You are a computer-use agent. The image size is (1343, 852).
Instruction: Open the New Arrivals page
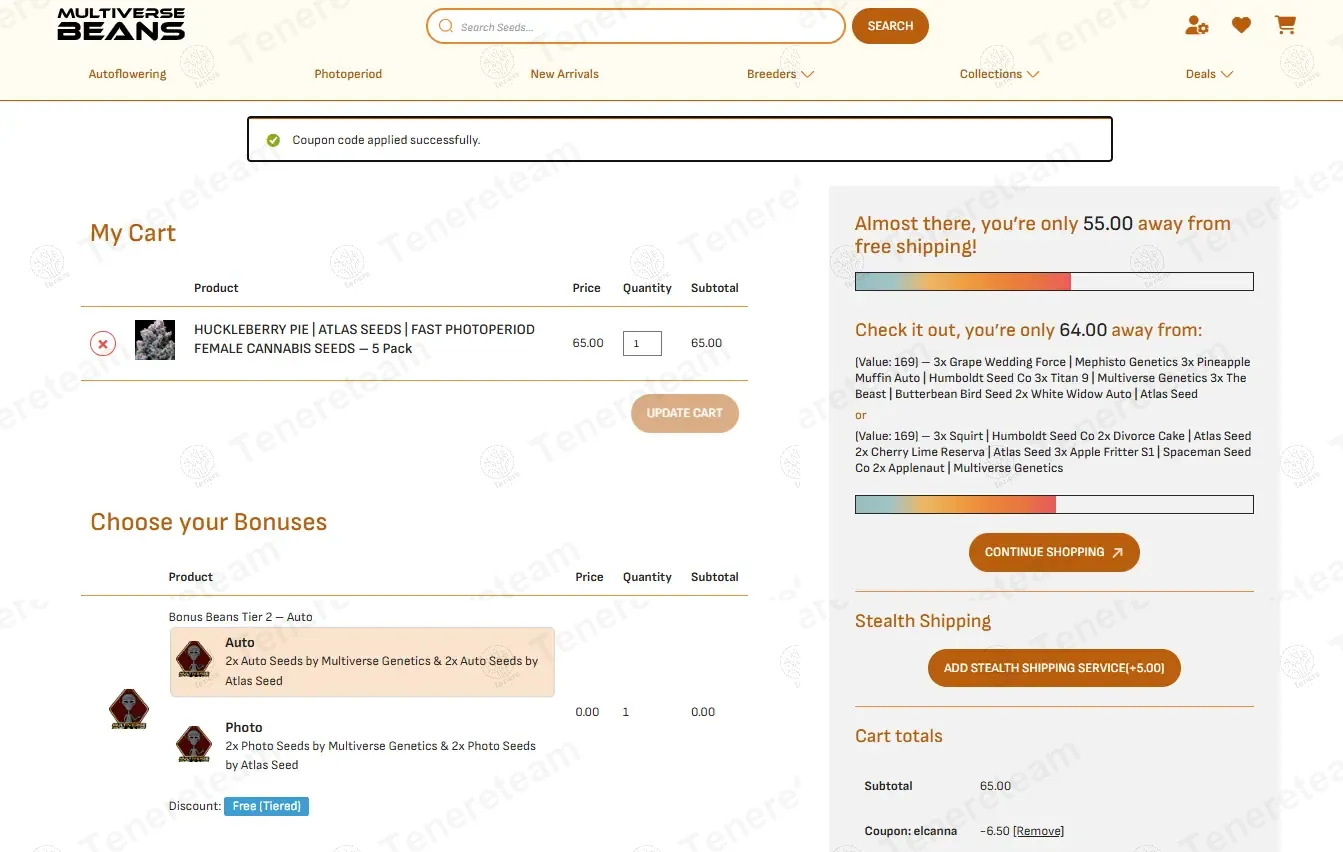tap(564, 74)
